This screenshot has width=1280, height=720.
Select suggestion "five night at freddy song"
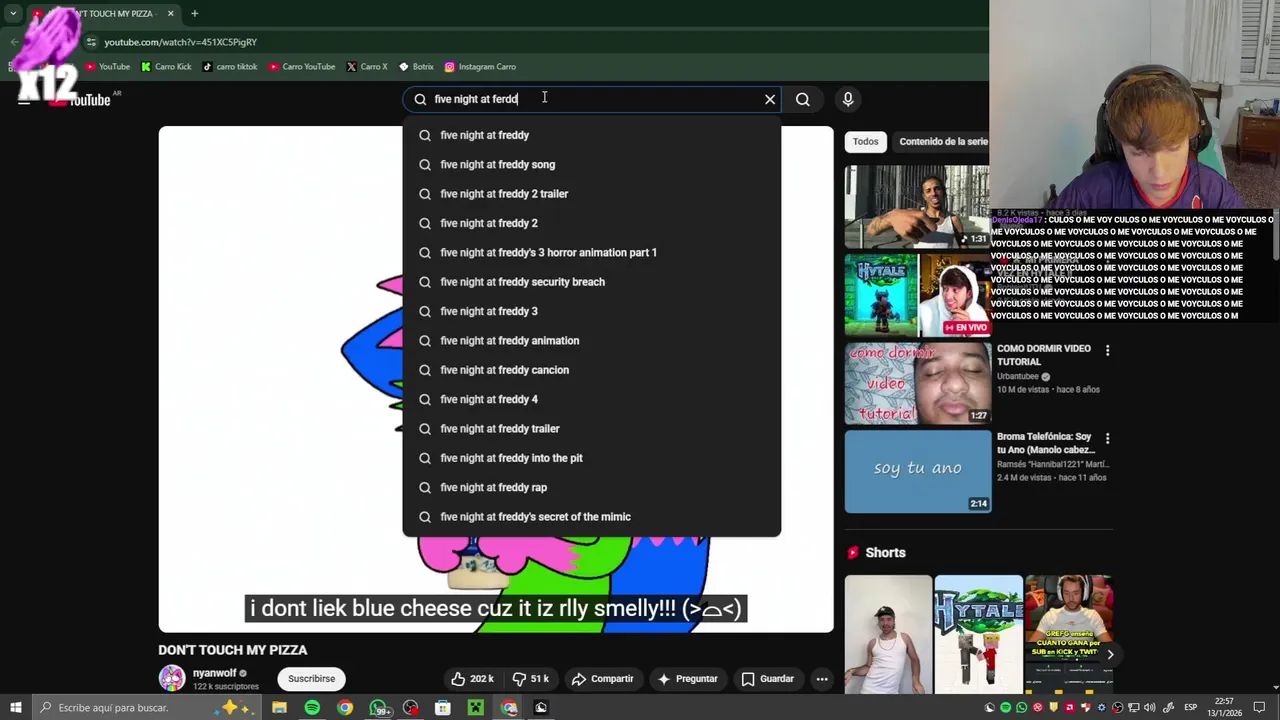tap(591, 164)
